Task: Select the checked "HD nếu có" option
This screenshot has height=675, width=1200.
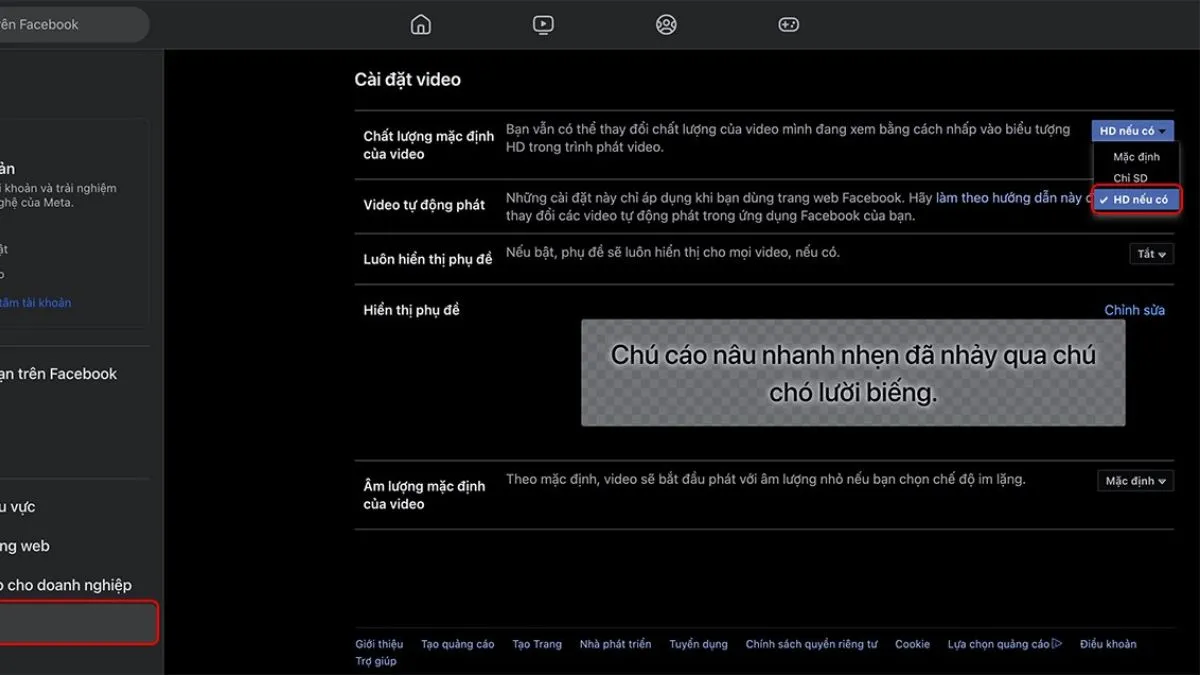Action: tap(1136, 199)
